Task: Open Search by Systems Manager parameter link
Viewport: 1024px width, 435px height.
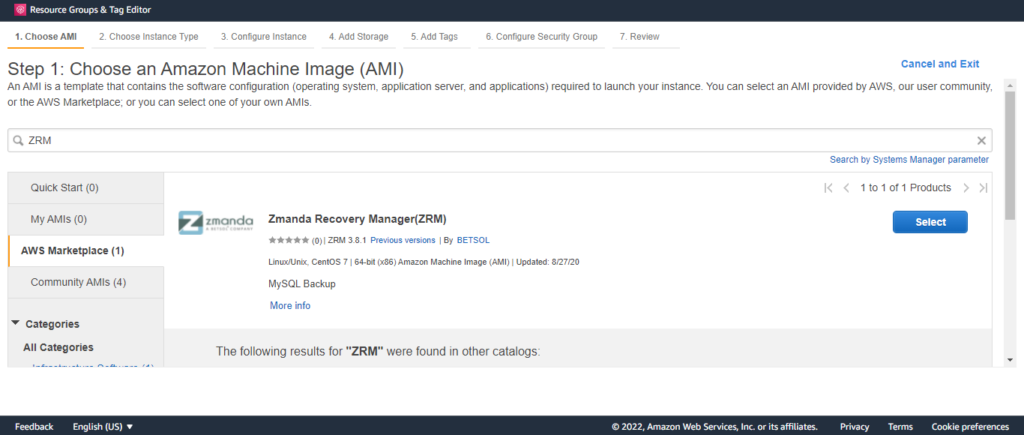Action: [909, 159]
